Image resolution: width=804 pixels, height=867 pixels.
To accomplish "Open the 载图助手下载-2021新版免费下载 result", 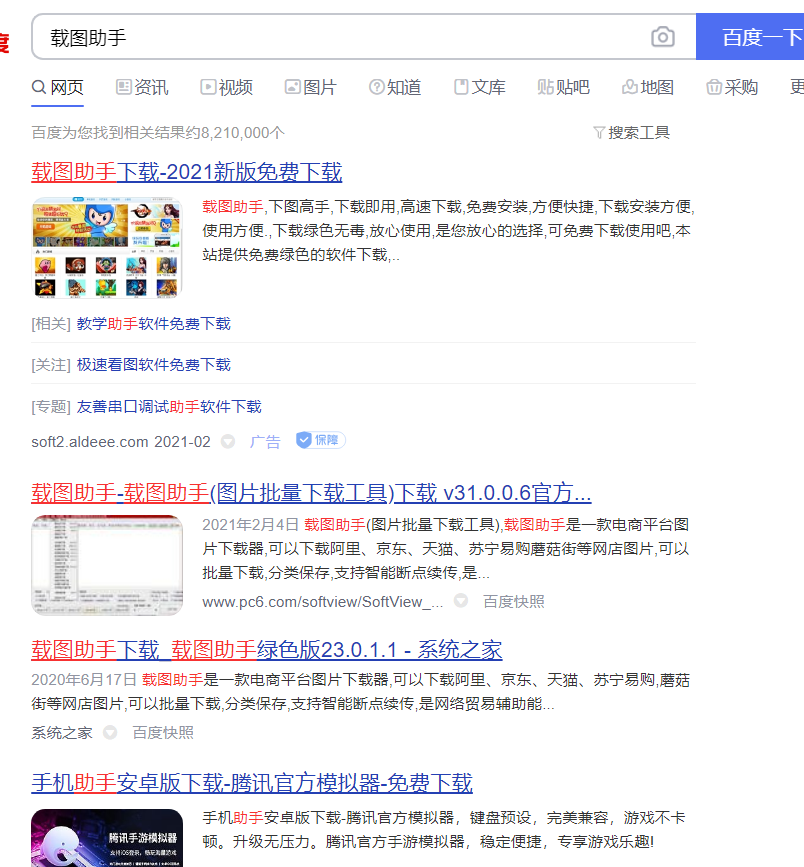I will [x=187, y=172].
